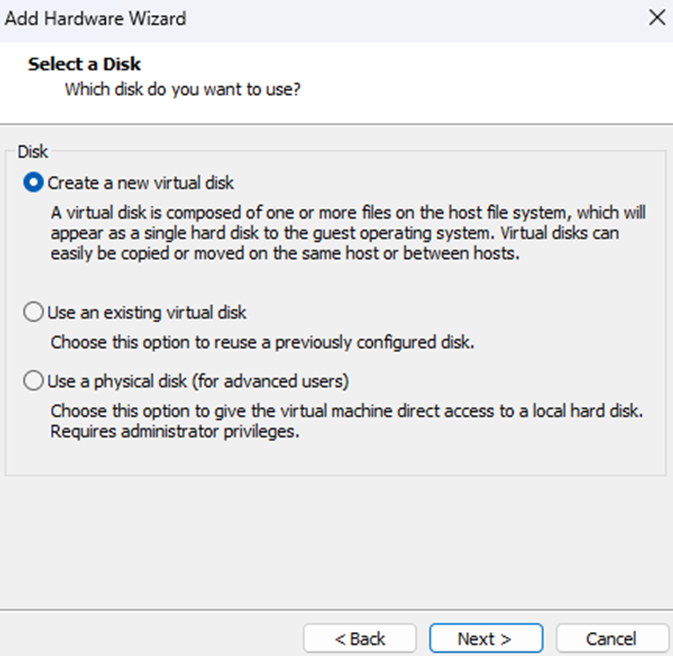Click the Use an existing virtual disk label text
This screenshot has width=673, height=656.
point(147,313)
